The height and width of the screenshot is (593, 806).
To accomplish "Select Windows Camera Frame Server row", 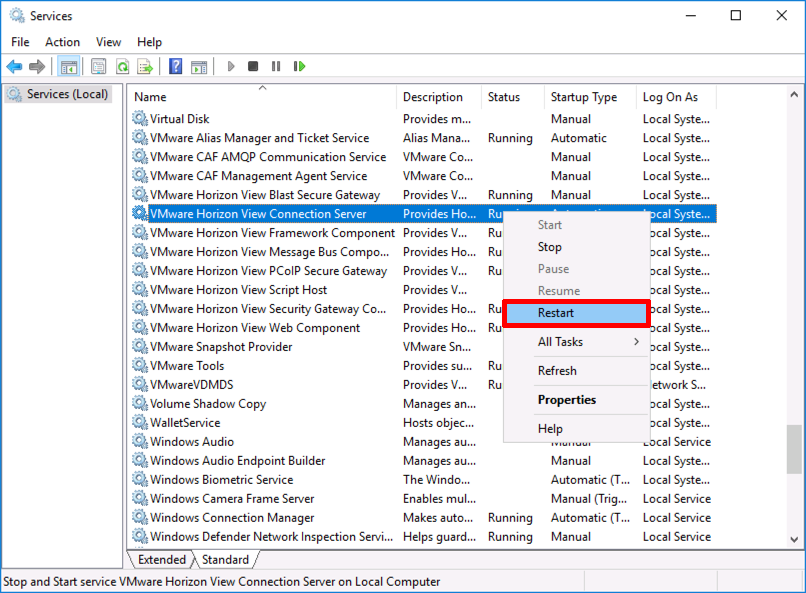I will click(x=422, y=498).
